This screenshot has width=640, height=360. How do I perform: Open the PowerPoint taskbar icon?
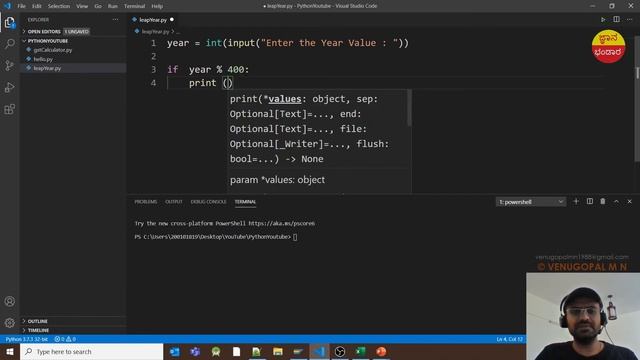click(x=381, y=351)
